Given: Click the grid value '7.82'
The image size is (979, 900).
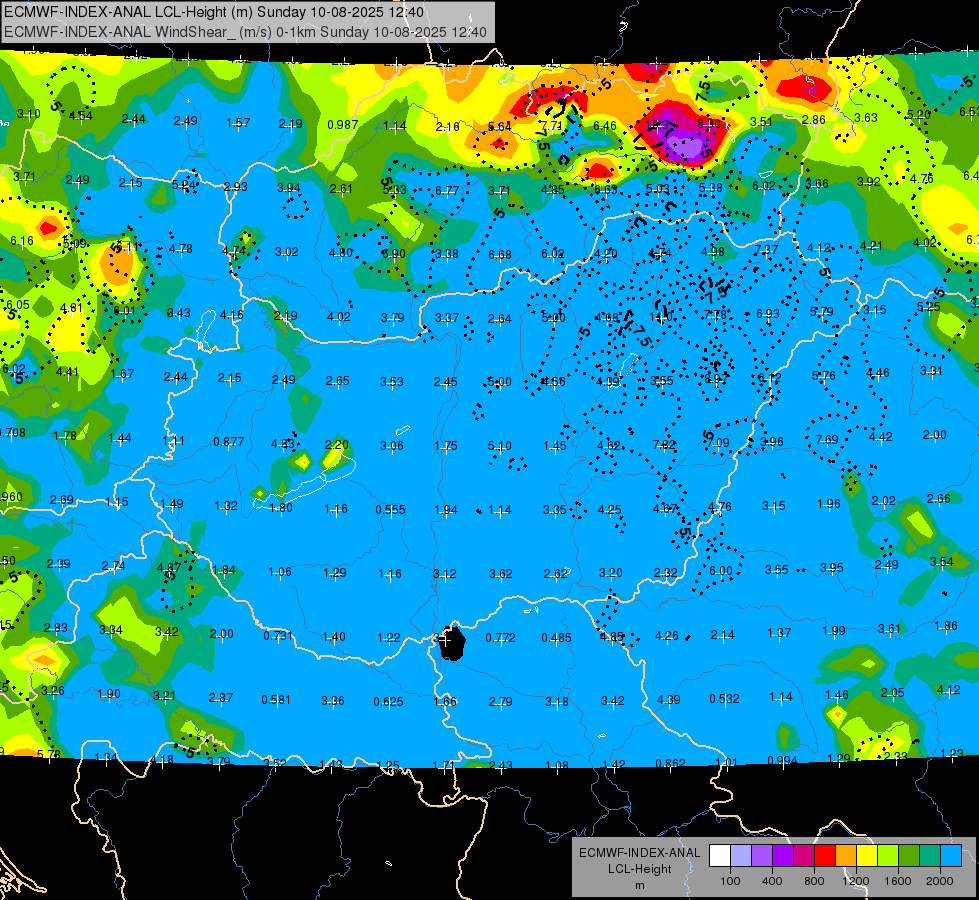Looking at the screenshot, I should [664, 444].
